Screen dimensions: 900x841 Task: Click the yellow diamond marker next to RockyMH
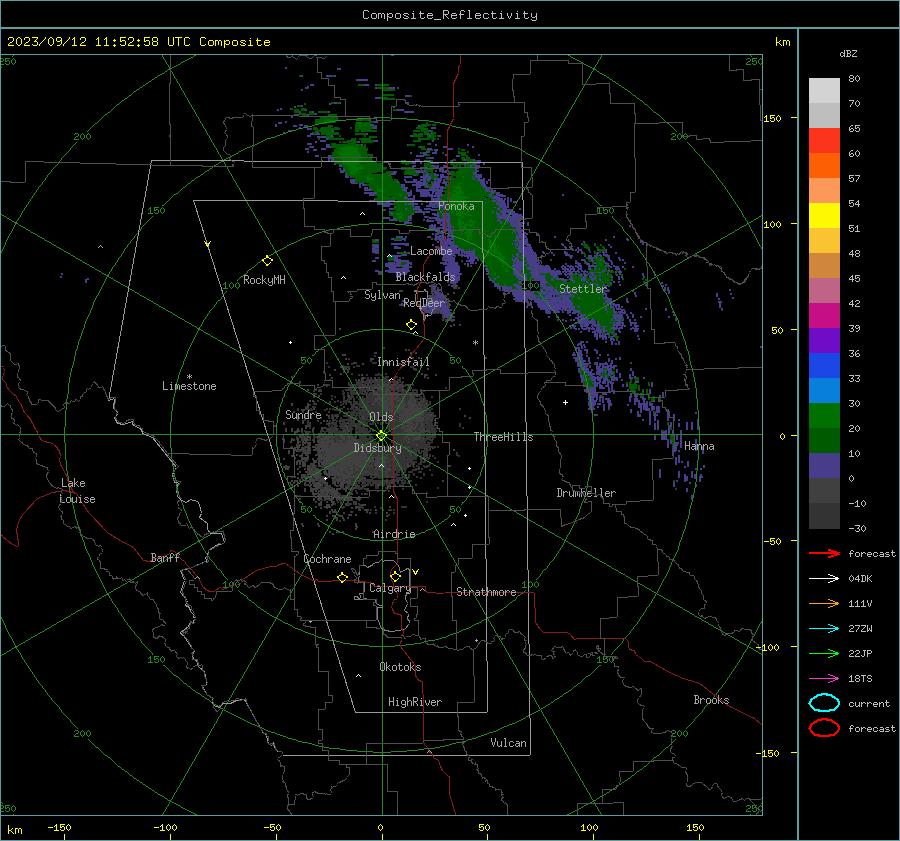(x=267, y=261)
